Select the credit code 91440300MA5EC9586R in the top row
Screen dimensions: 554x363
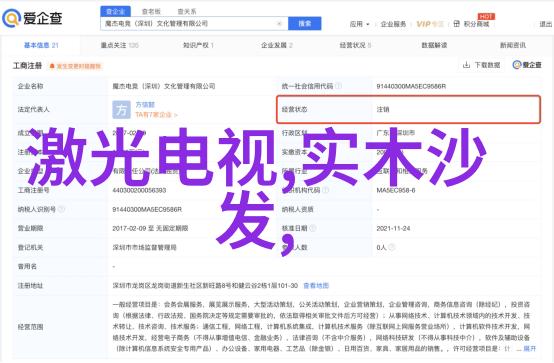coord(411,86)
